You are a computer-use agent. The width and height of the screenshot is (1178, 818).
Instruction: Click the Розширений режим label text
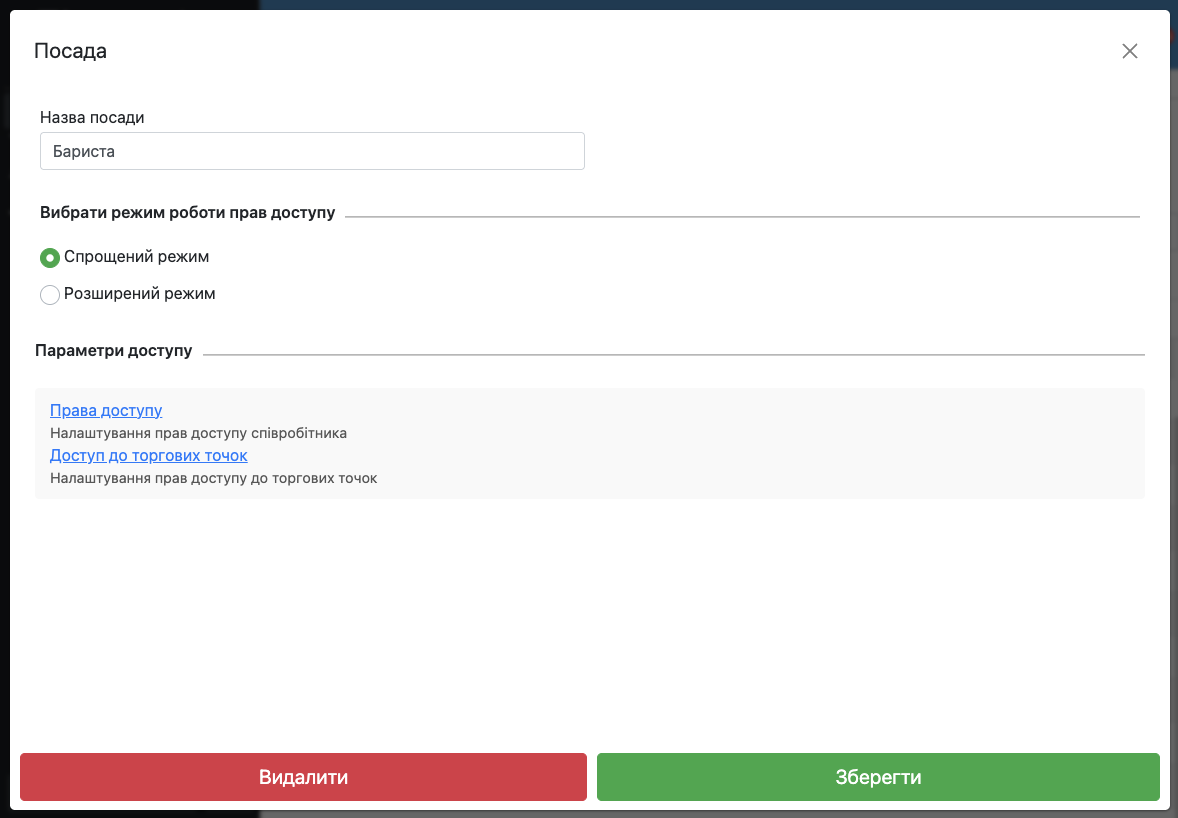(x=139, y=294)
